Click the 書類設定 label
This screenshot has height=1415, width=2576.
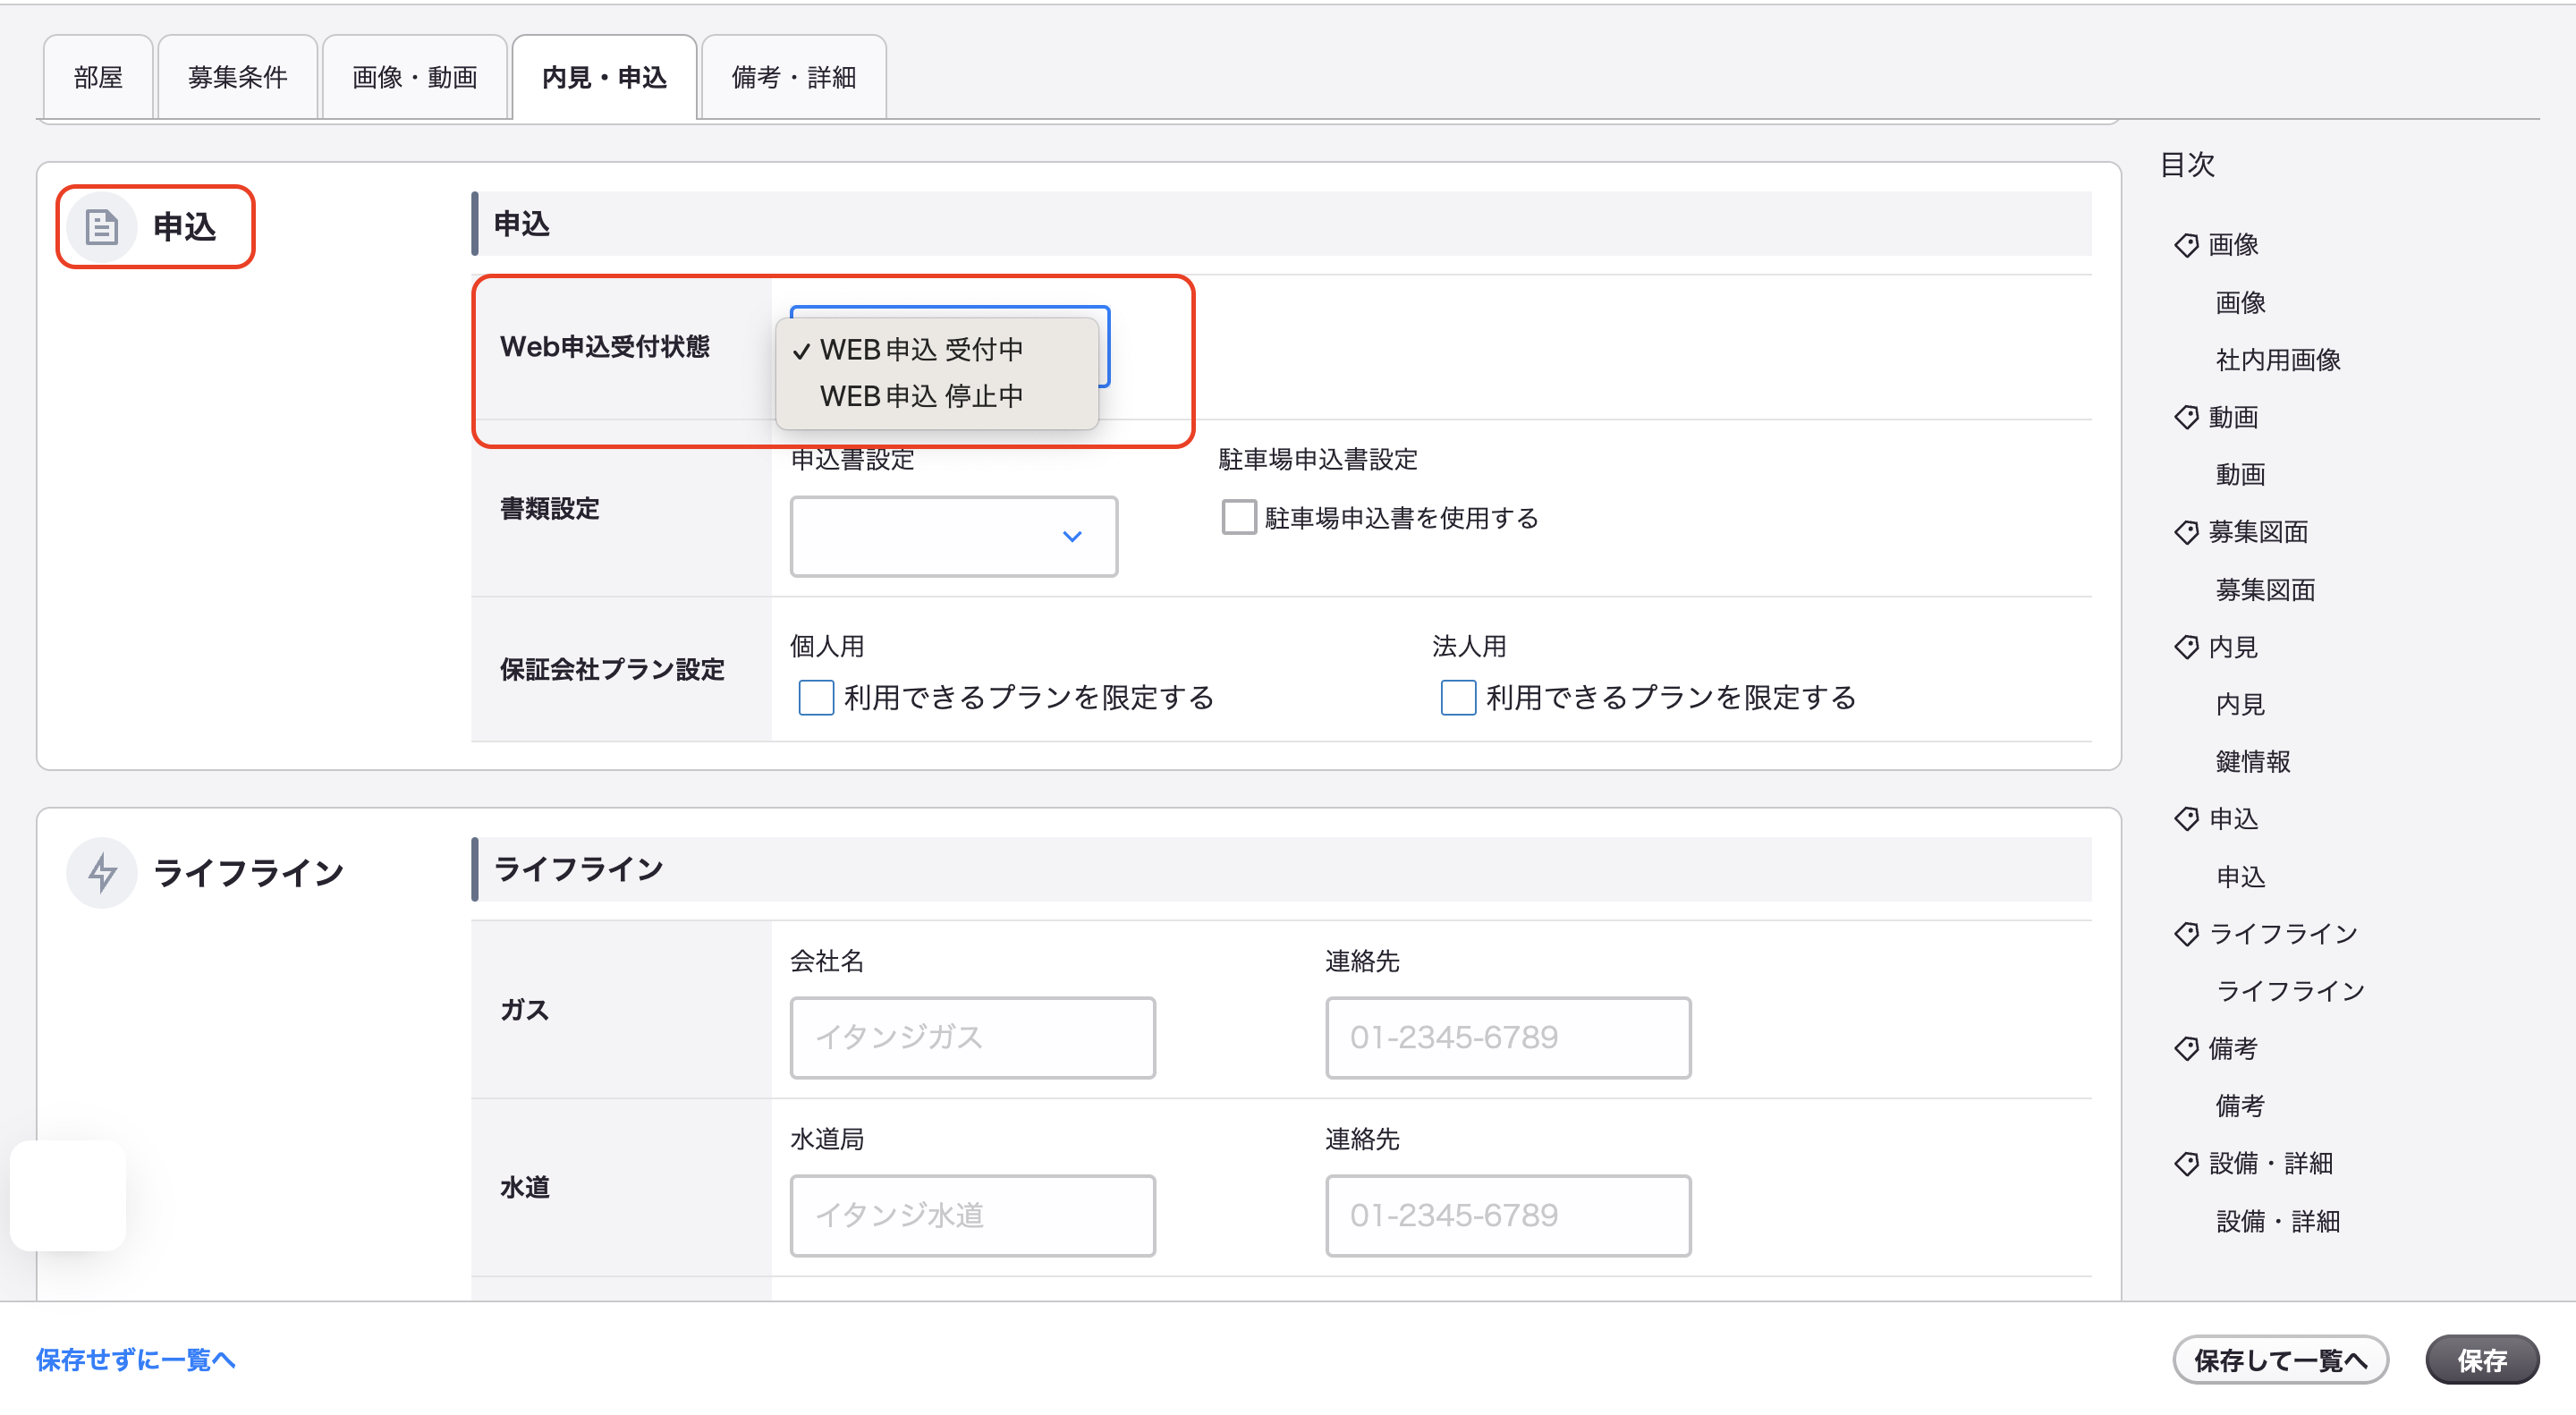pos(549,509)
